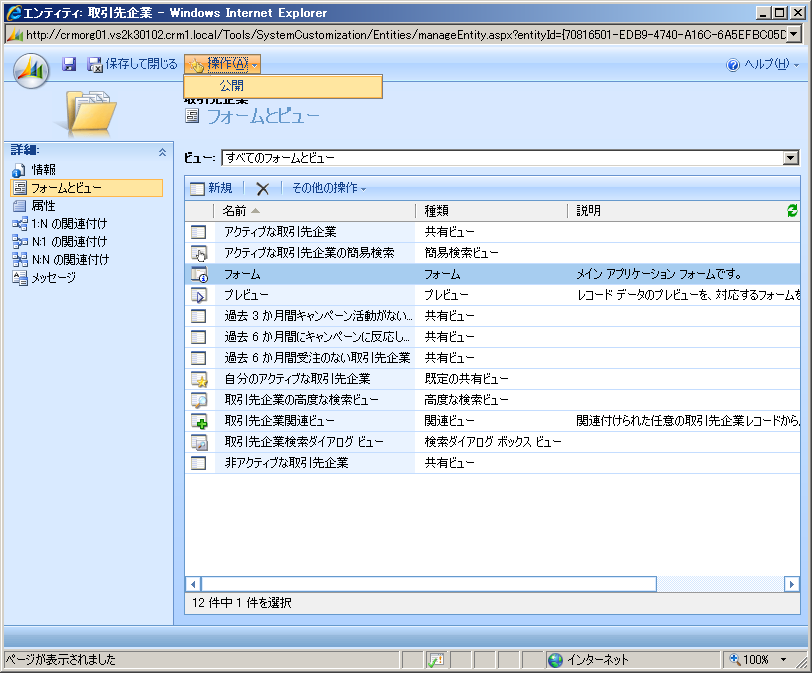812x673 pixels.
Task: Open the ヘルプ(H) menu
Action: click(771, 64)
